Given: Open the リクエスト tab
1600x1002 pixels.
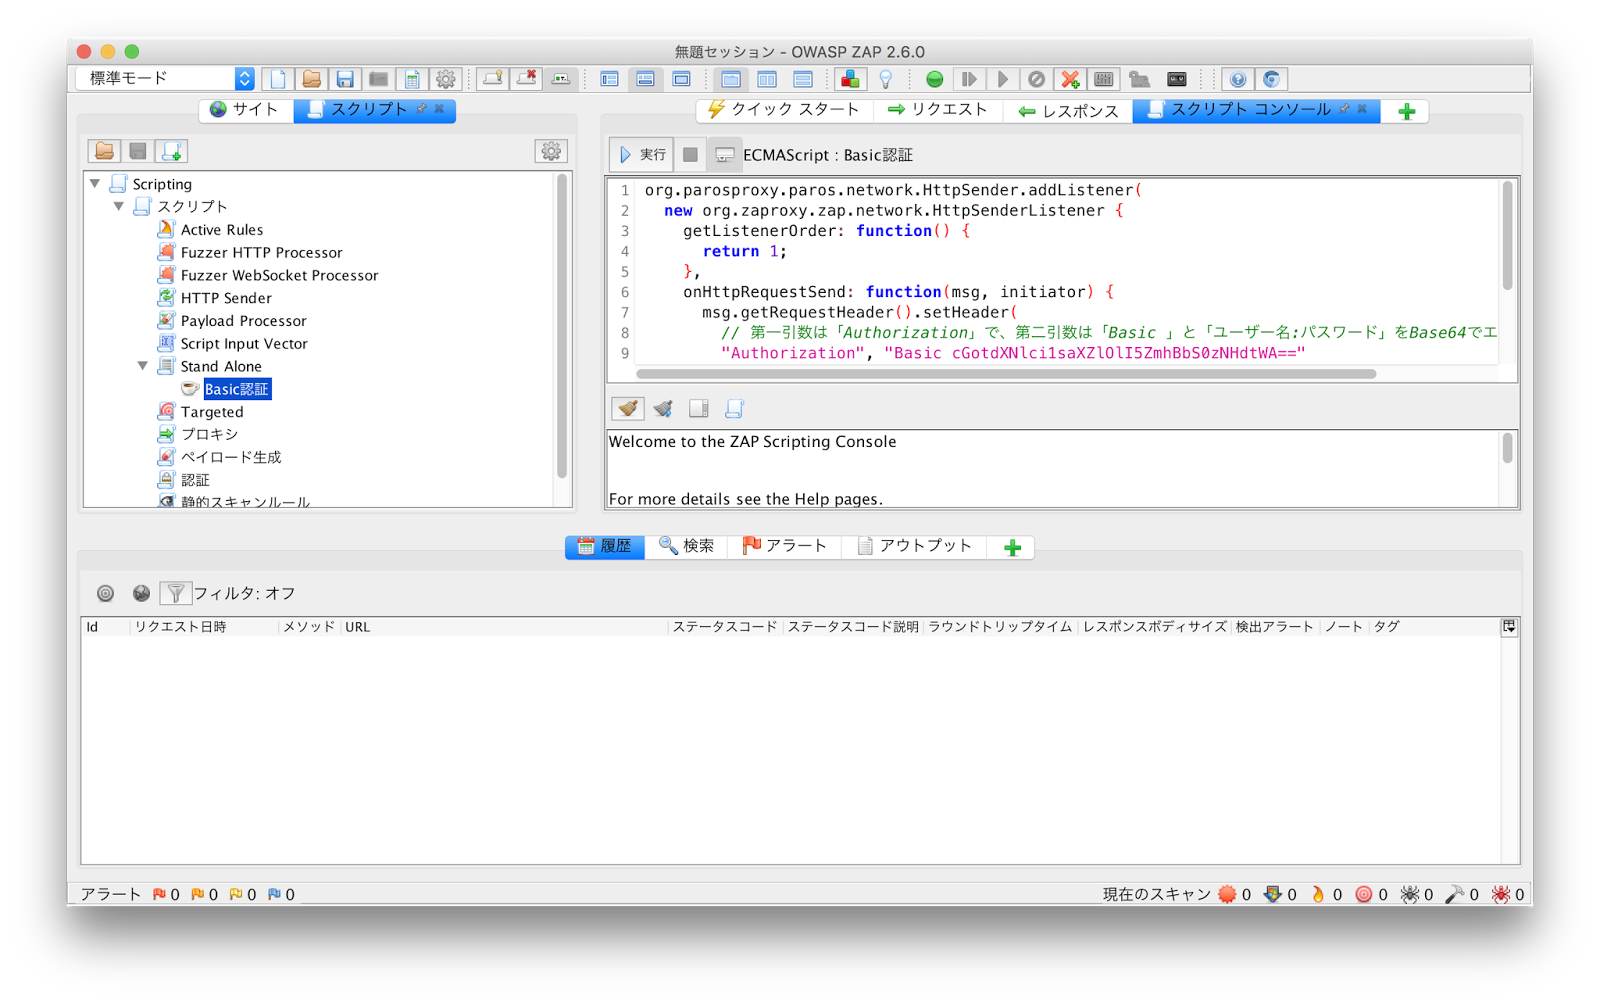Looking at the screenshot, I should tap(937, 110).
